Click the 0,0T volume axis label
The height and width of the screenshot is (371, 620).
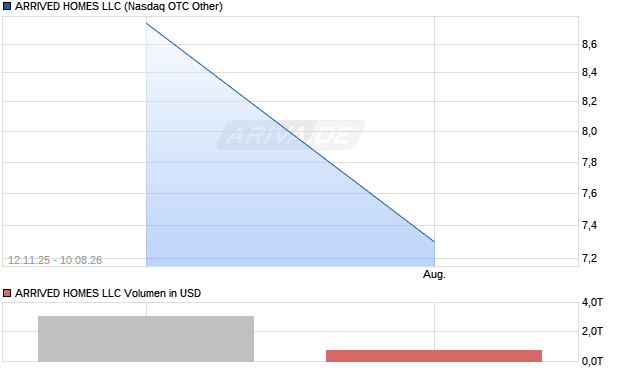pos(592,361)
